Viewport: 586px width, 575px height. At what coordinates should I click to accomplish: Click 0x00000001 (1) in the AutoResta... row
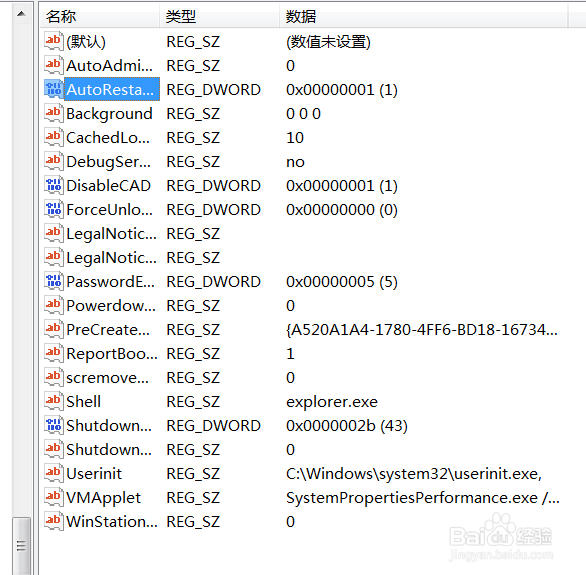[342, 90]
